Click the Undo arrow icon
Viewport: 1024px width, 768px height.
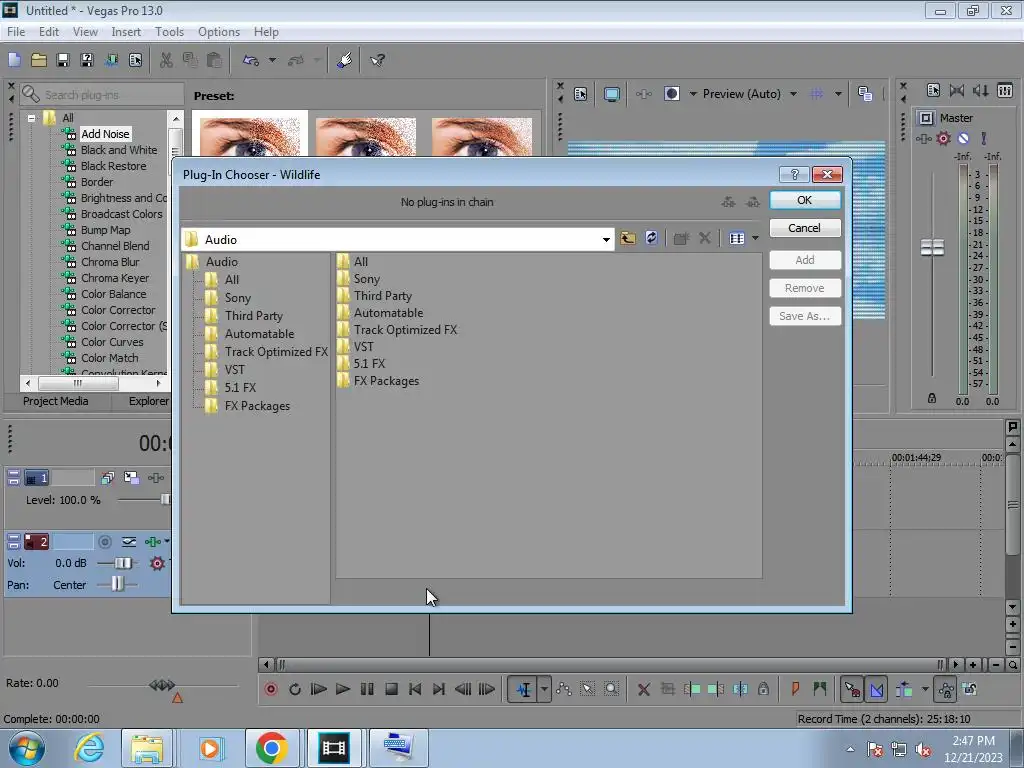click(x=251, y=61)
